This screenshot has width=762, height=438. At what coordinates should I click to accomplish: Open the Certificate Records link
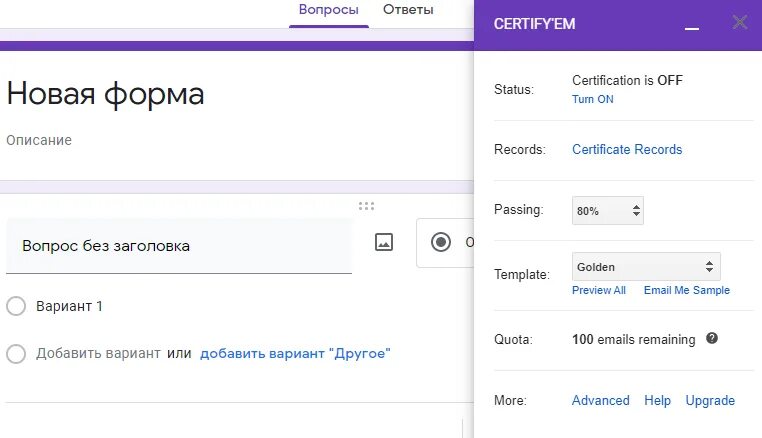pos(627,150)
